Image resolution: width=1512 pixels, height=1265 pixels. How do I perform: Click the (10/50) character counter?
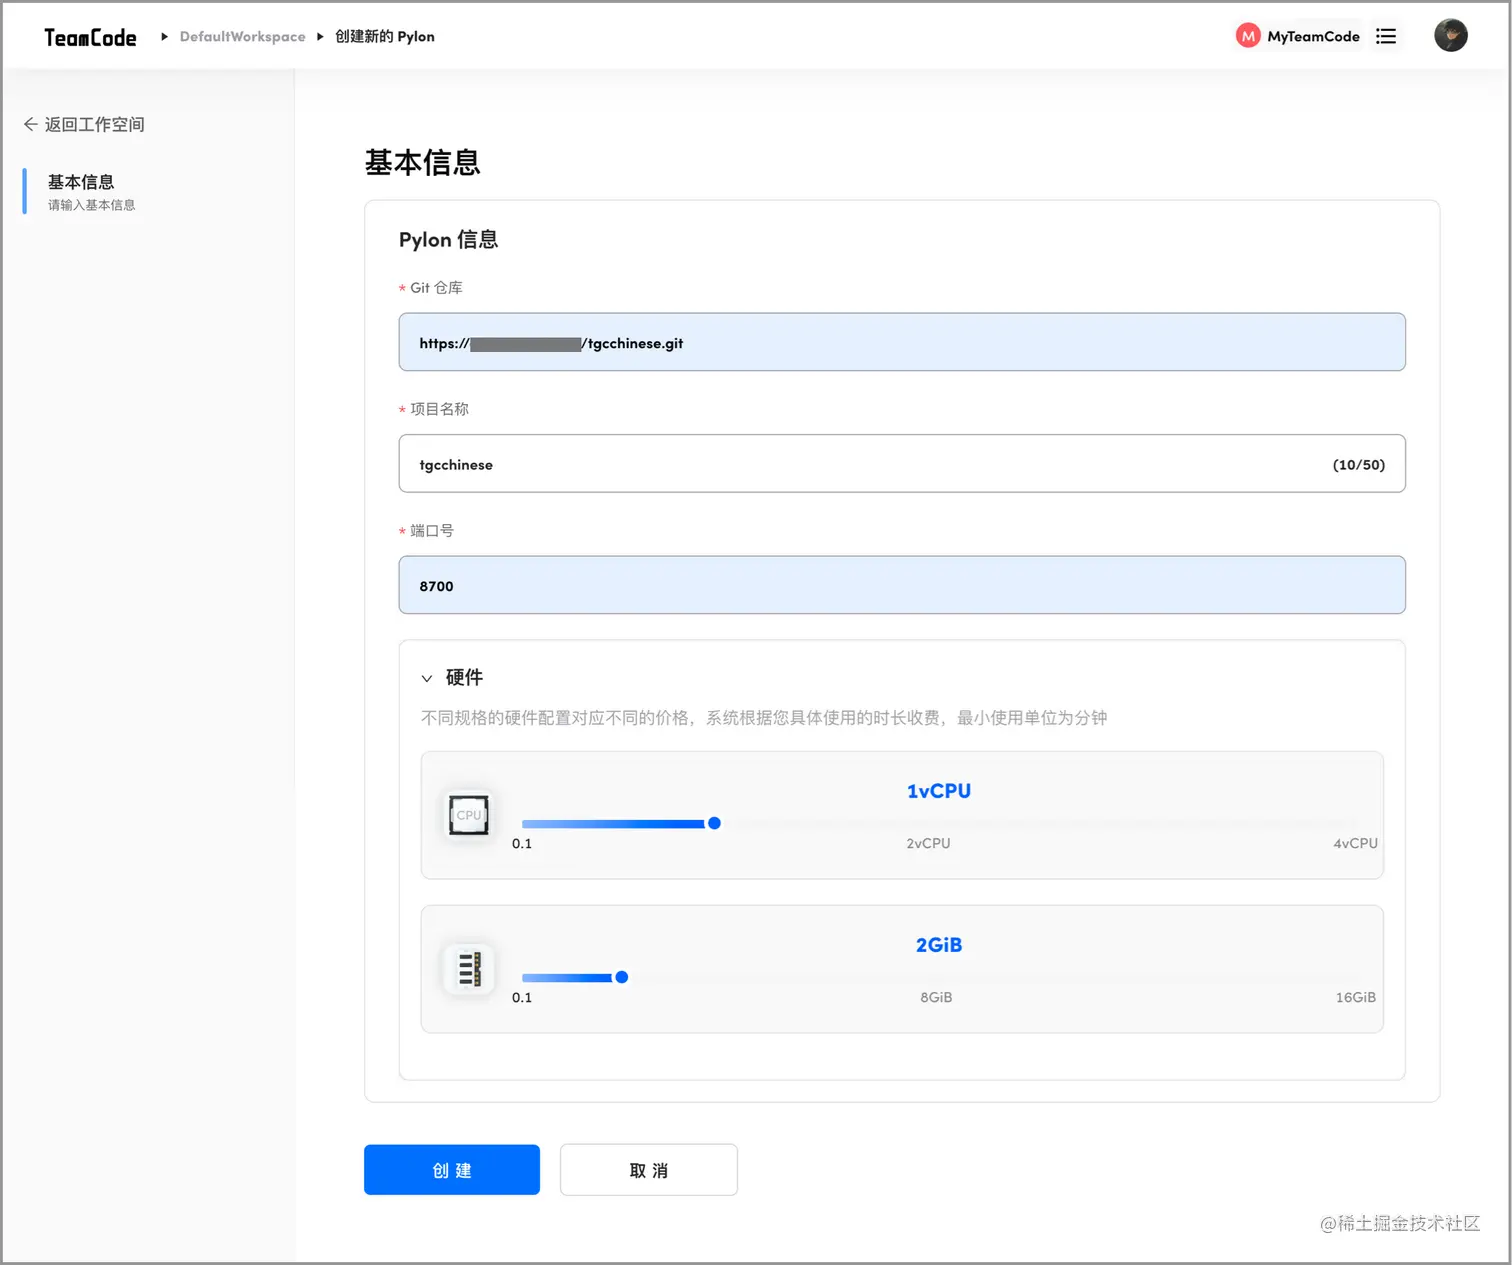(1358, 465)
